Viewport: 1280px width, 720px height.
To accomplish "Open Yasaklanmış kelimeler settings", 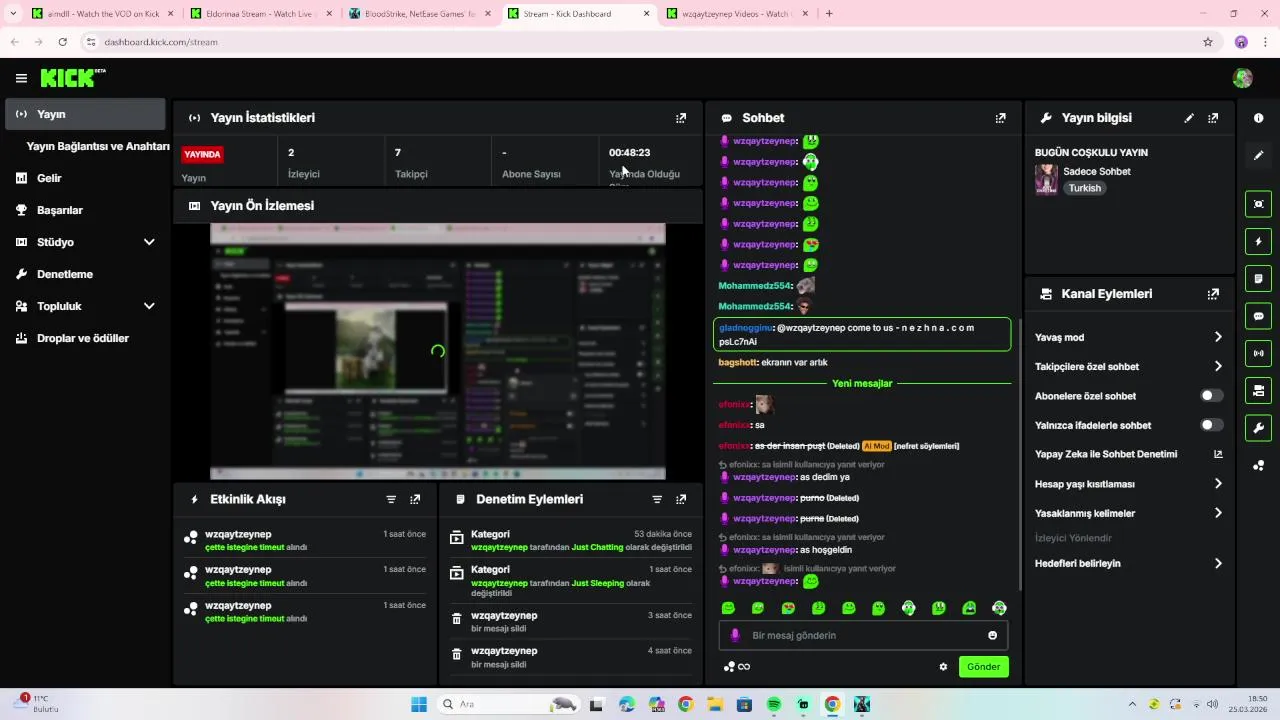I will tap(1129, 513).
